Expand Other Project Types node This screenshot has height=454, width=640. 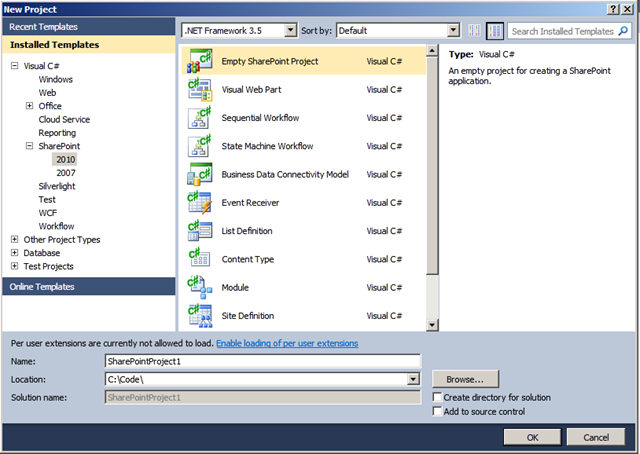pos(15,239)
